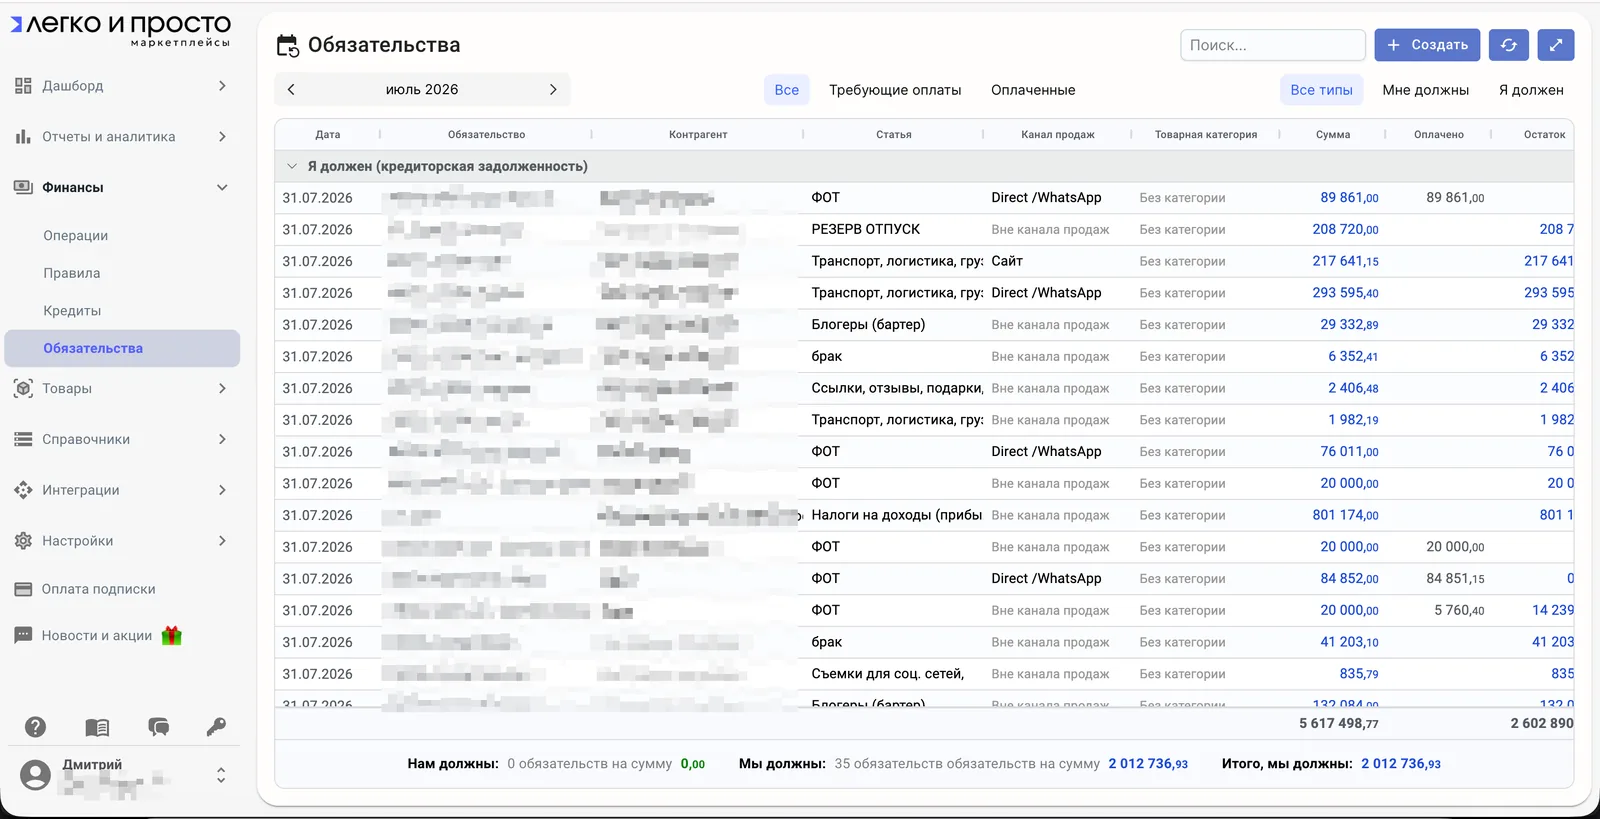Viewport: 1600px width, 819px height.
Task: Click the key icon in sidebar
Action: 216,727
